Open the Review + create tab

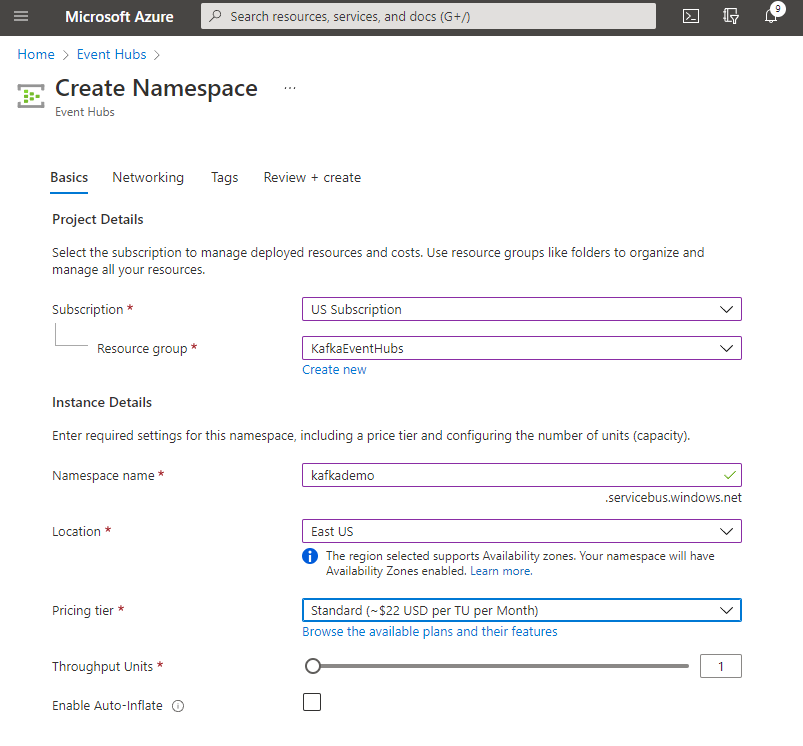click(312, 178)
